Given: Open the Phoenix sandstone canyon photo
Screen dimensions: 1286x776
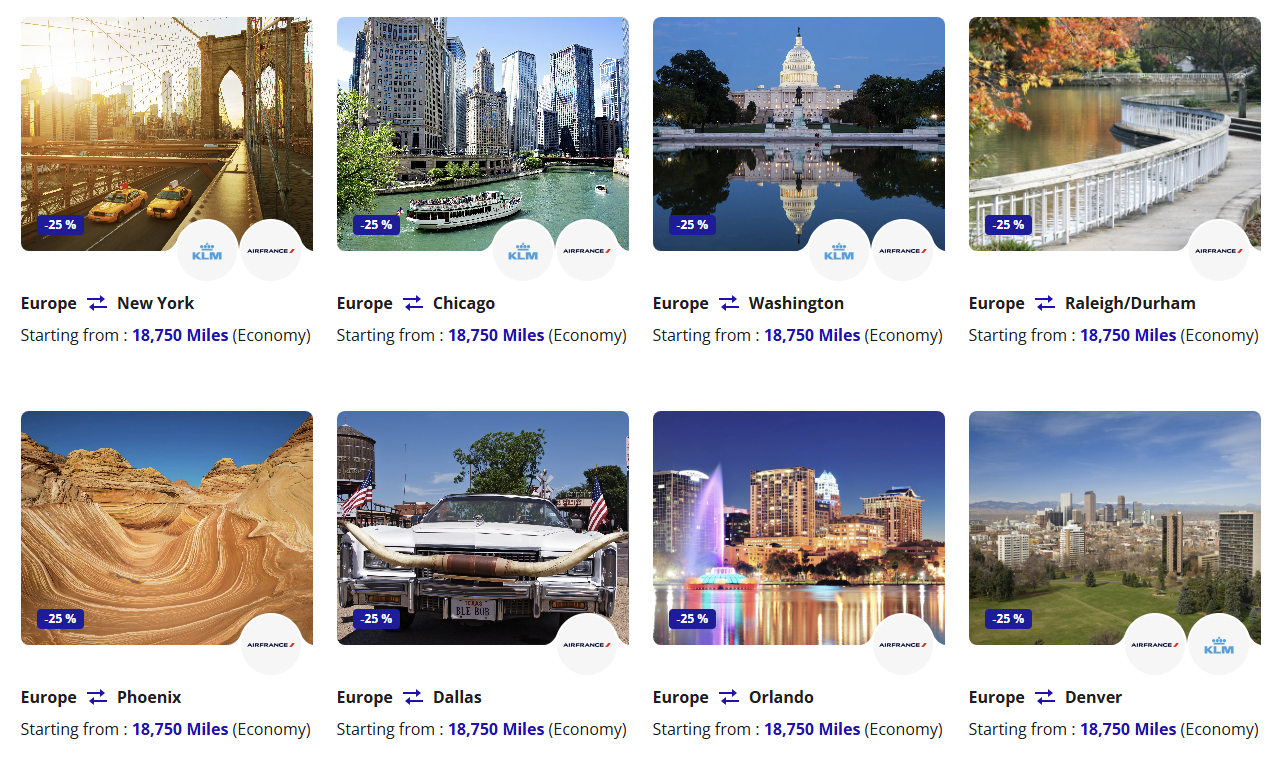Looking at the screenshot, I should [167, 528].
